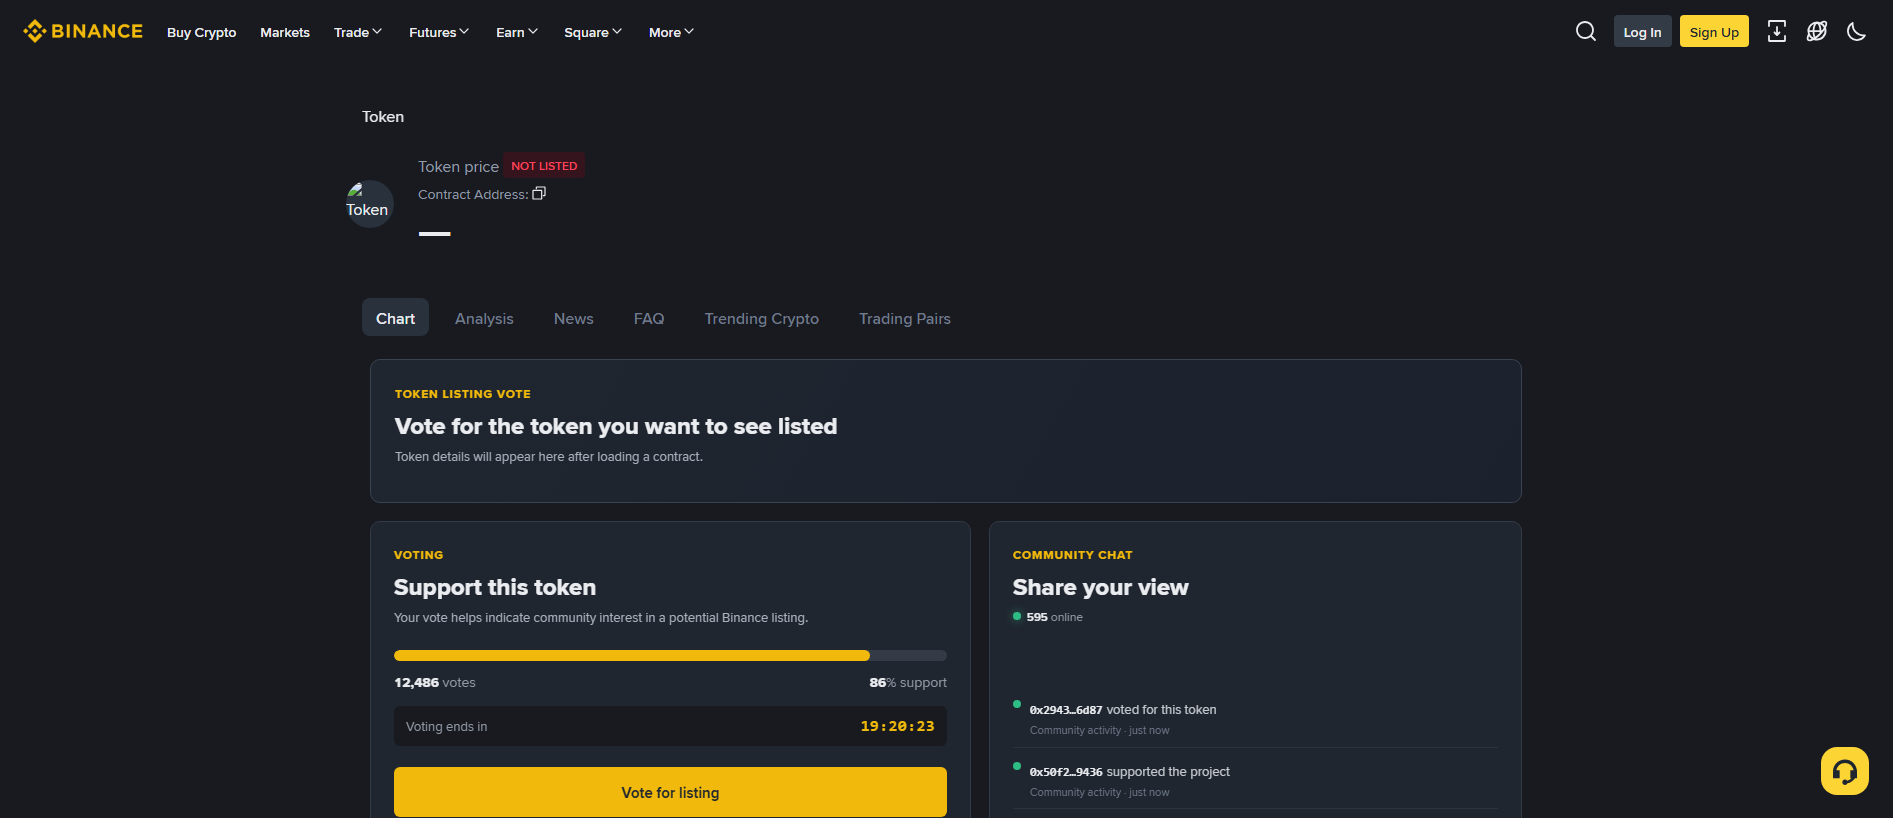Select the Chart tab

395,318
